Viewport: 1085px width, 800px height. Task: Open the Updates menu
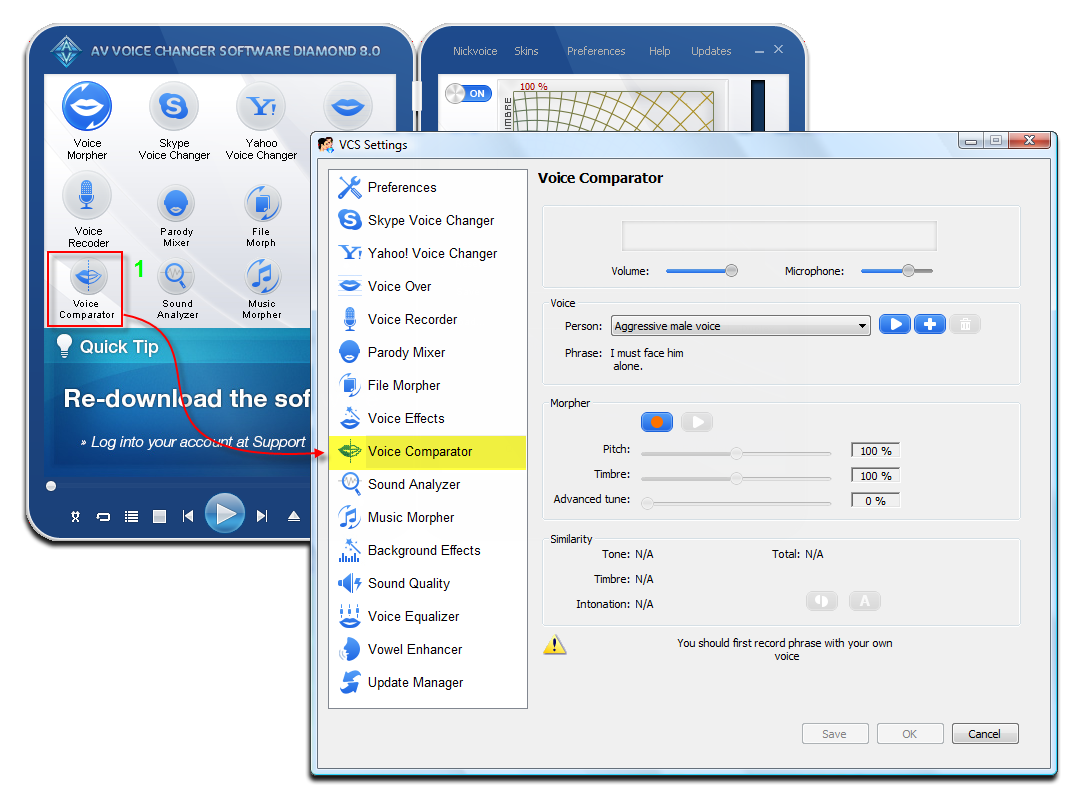pos(711,51)
